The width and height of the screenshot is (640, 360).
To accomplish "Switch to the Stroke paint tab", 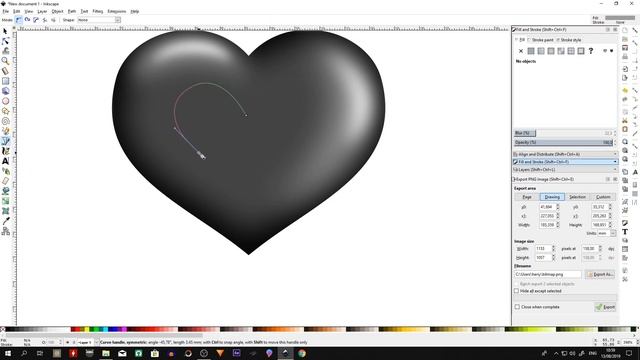I will [x=542, y=40].
